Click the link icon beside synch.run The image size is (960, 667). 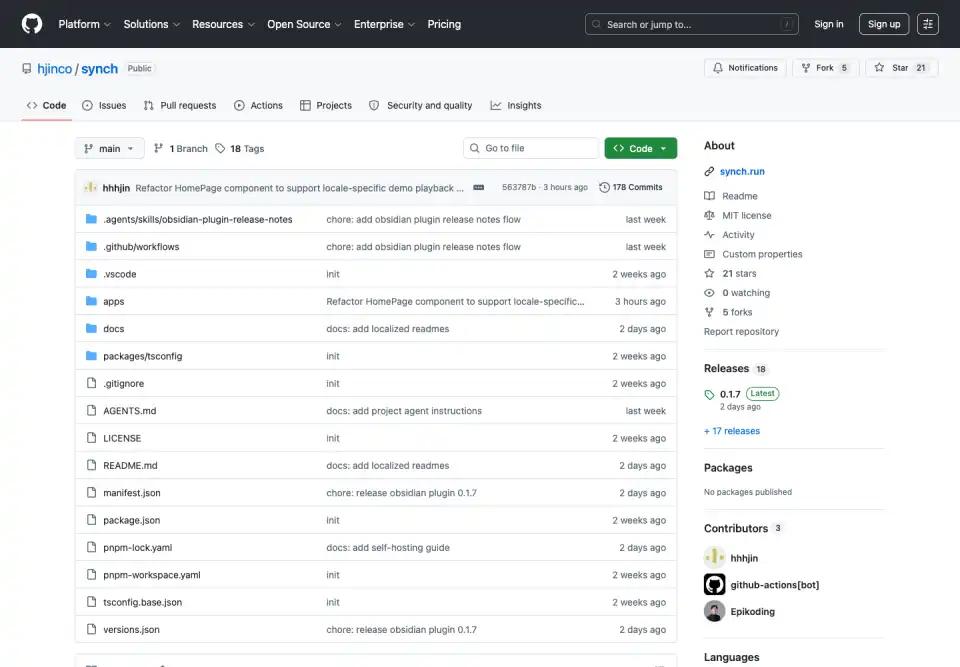pyautogui.click(x=709, y=171)
